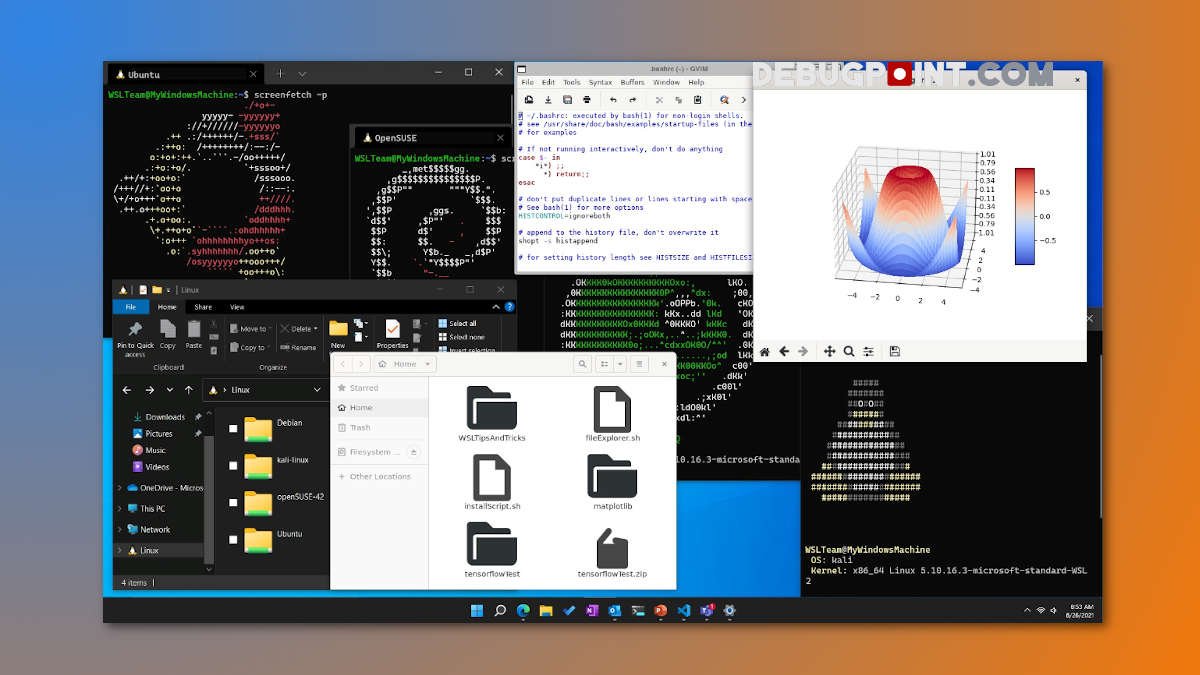This screenshot has height=675, width=1200.
Task: Check the box next to openSUSE-42 folder
Action: [x=234, y=502]
